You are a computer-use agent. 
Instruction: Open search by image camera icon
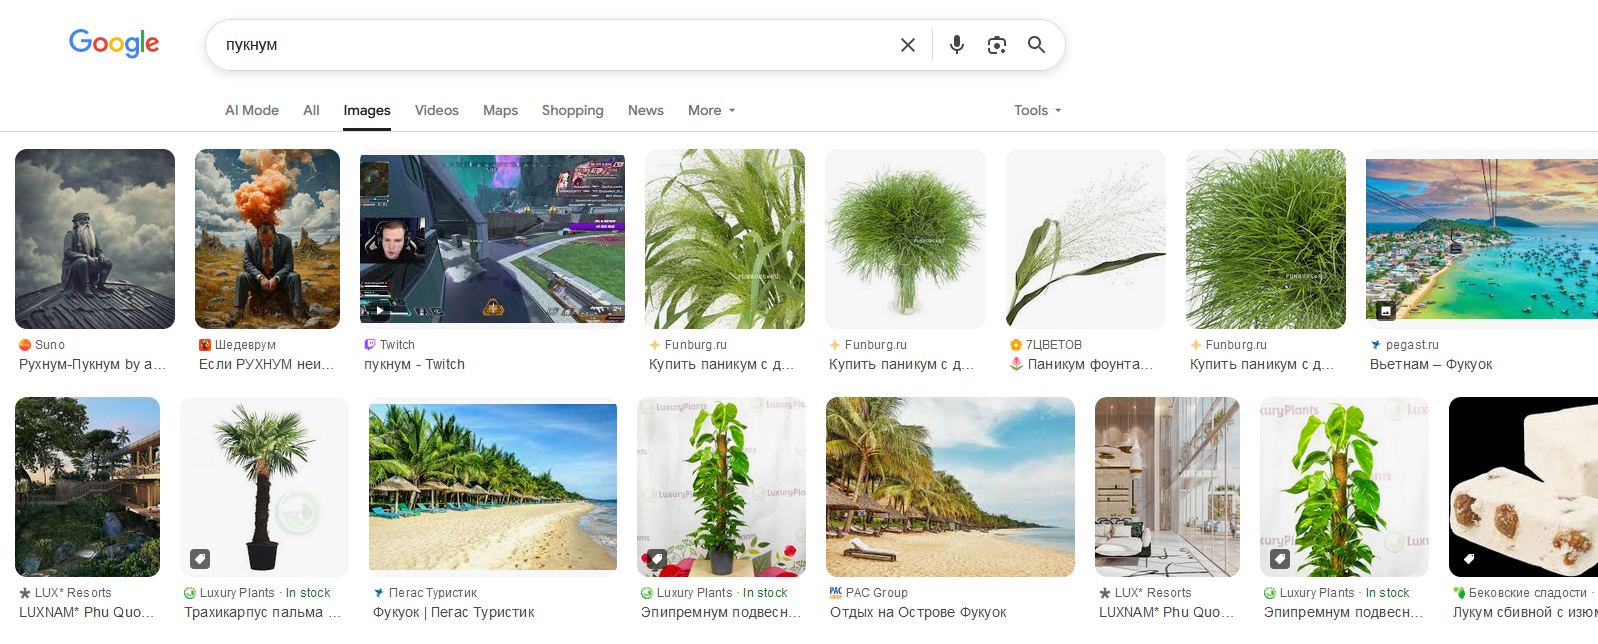click(x=997, y=45)
